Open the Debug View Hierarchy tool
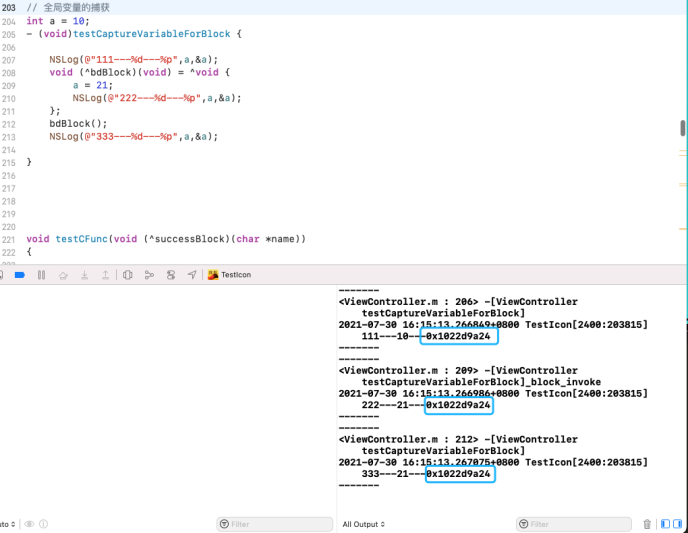This screenshot has width=688, height=533. point(128,275)
